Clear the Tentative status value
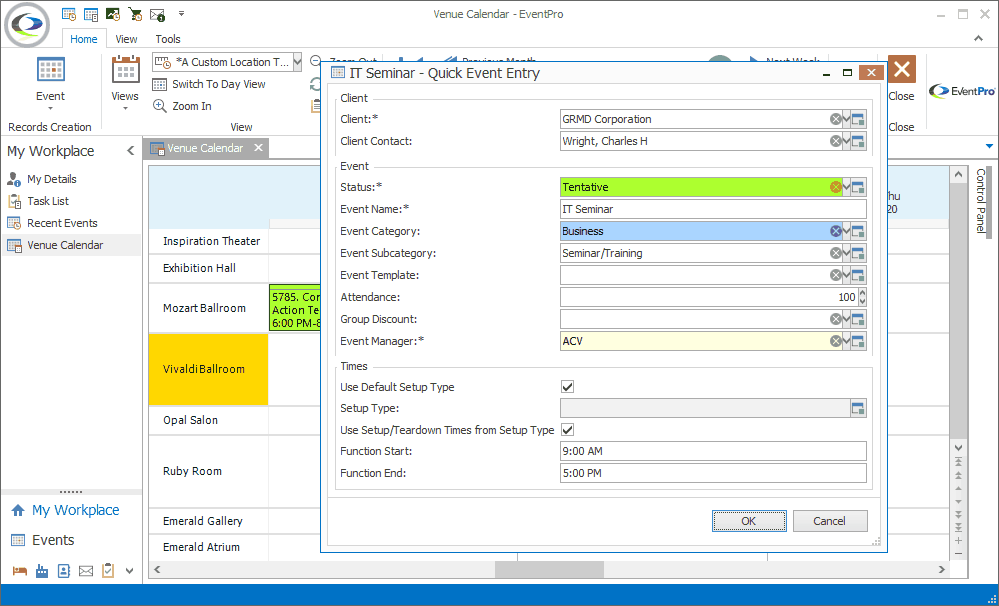The height and width of the screenshot is (606, 999). (x=835, y=187)
